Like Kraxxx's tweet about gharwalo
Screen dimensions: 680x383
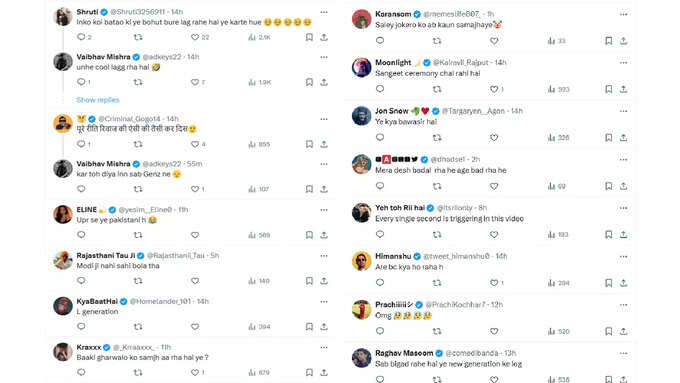click(195, 372)
